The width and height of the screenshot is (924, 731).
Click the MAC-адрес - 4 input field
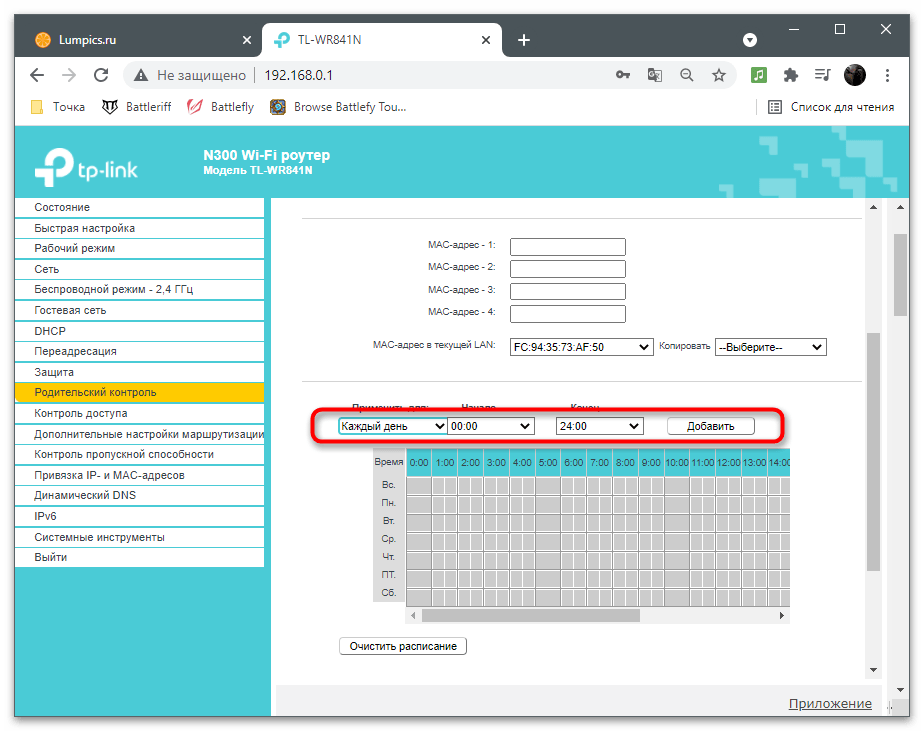(x=567, y=314)
